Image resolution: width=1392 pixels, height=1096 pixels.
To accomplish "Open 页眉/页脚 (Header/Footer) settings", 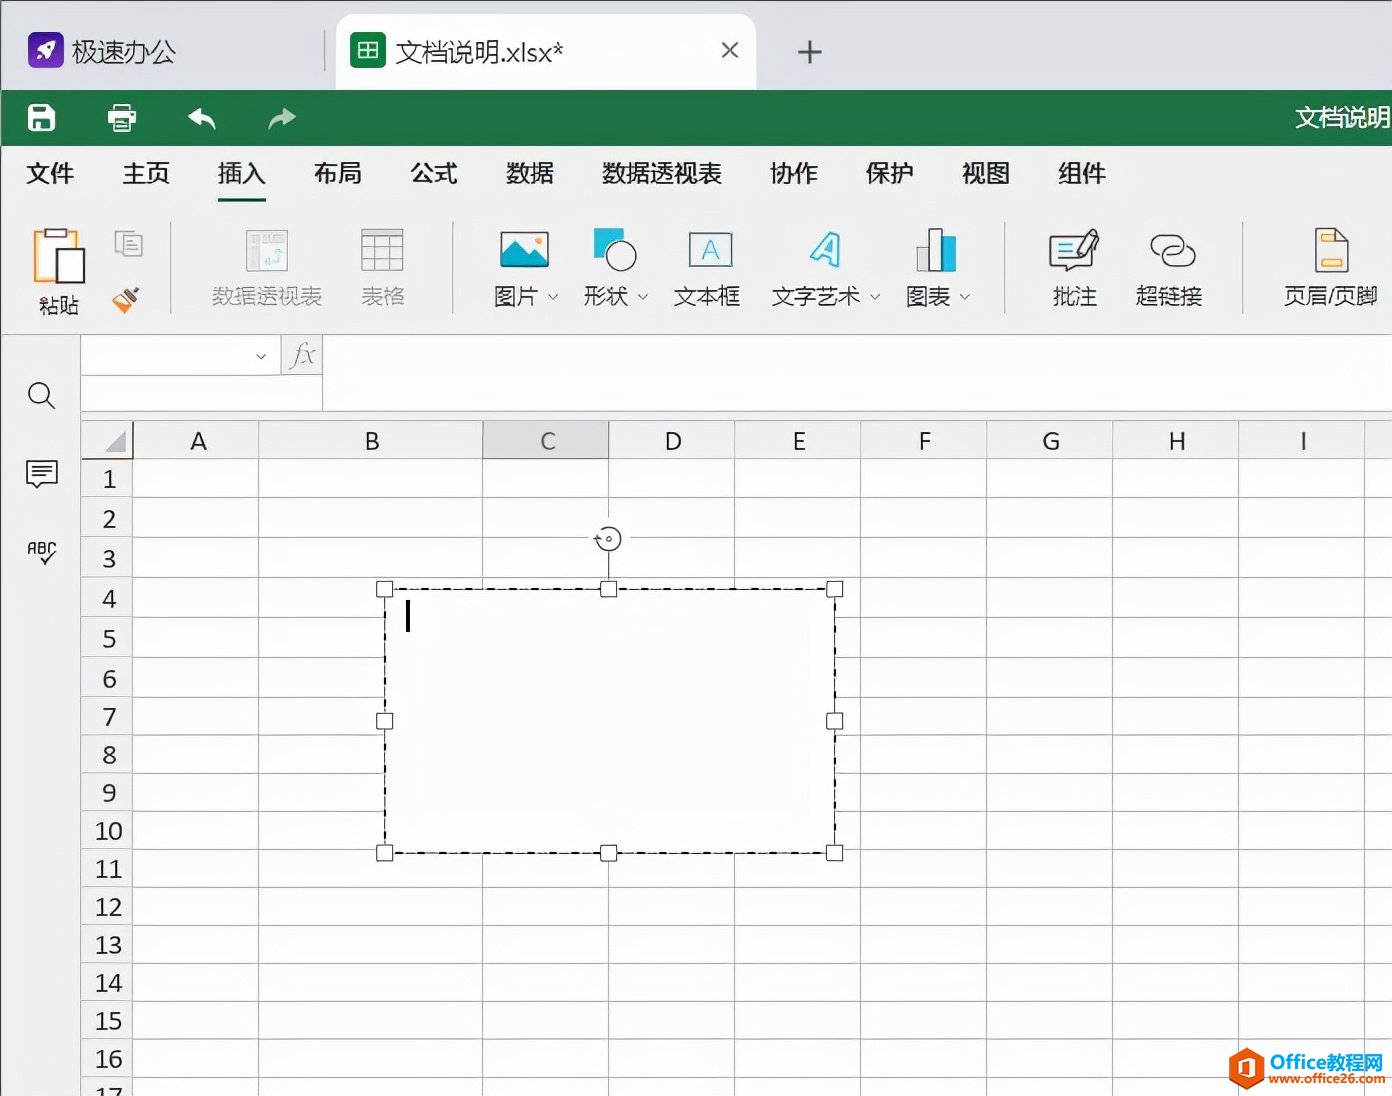I will pyautogui.click(x=1330, y=265).
